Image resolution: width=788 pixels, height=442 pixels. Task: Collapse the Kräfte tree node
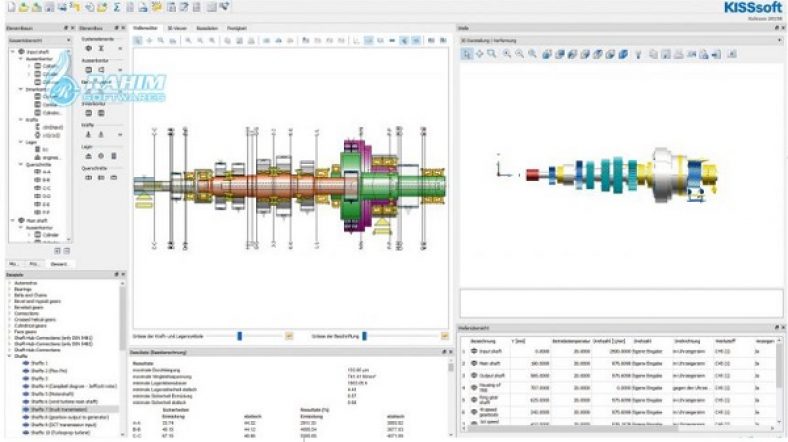tap(21, 120)
